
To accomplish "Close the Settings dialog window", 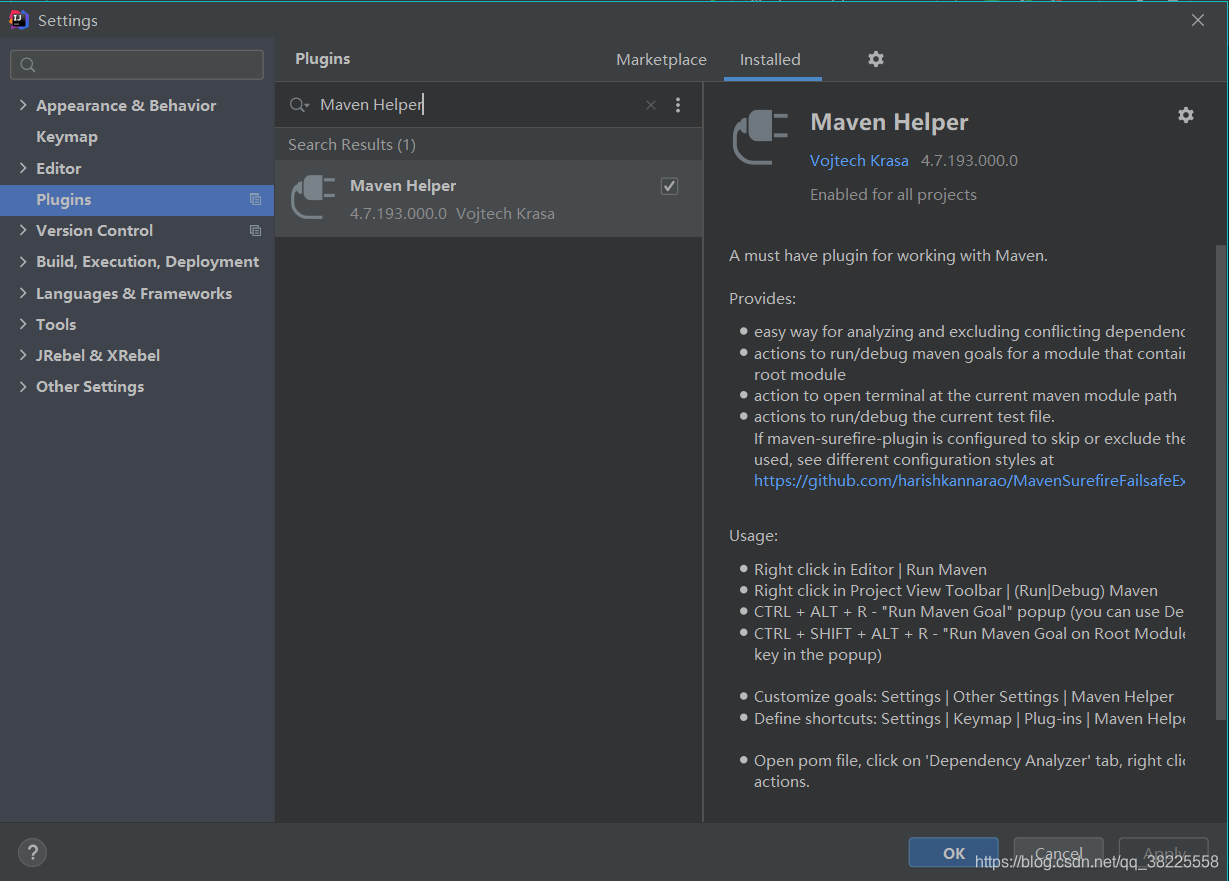I will click(x=1198, y=20).
